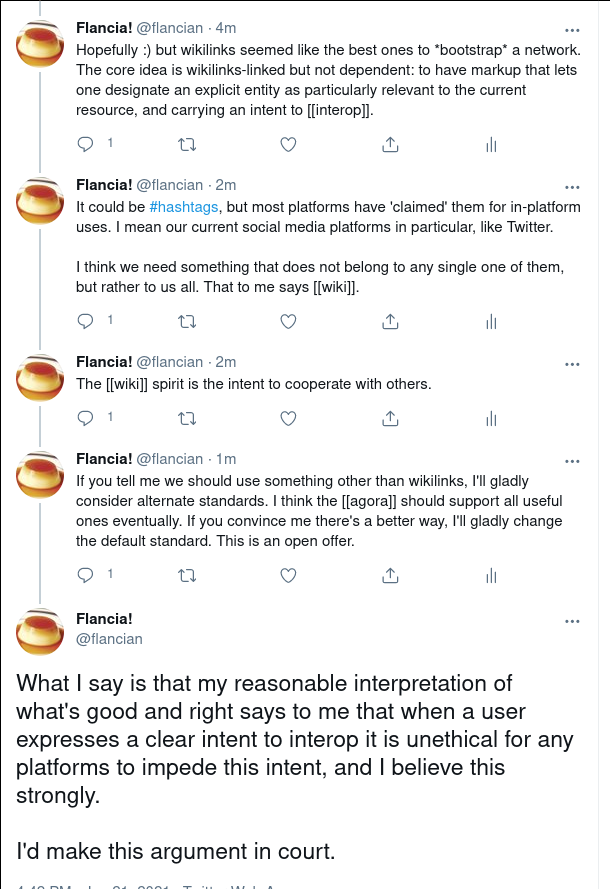Share the tweet about hashtags and platforms
The height and width of the screenshot is (889, 610).
click(x=390, y=322)
